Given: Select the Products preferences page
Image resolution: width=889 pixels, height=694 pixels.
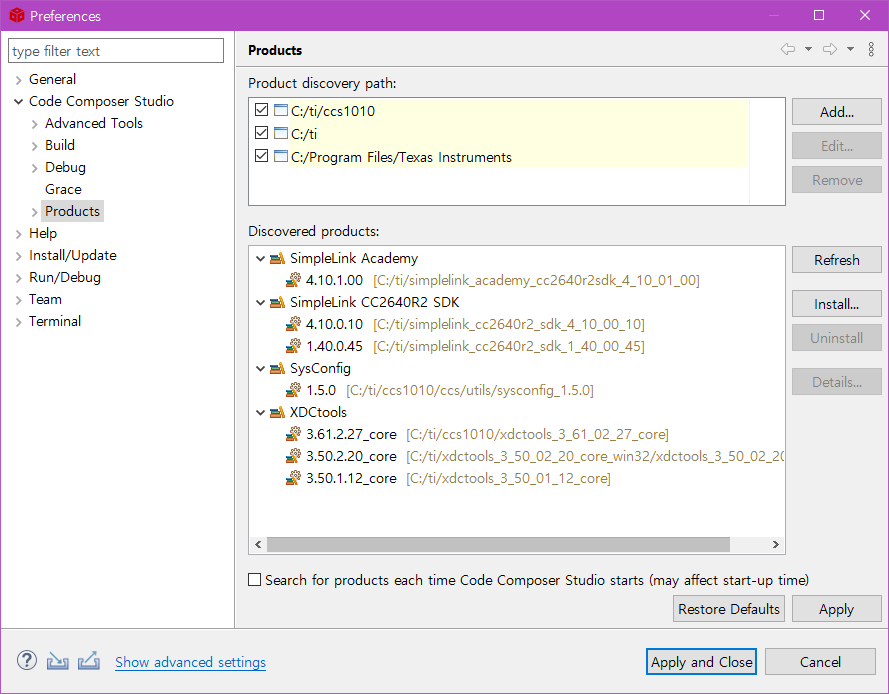Looking at the screenshot, I should point(72,211).
